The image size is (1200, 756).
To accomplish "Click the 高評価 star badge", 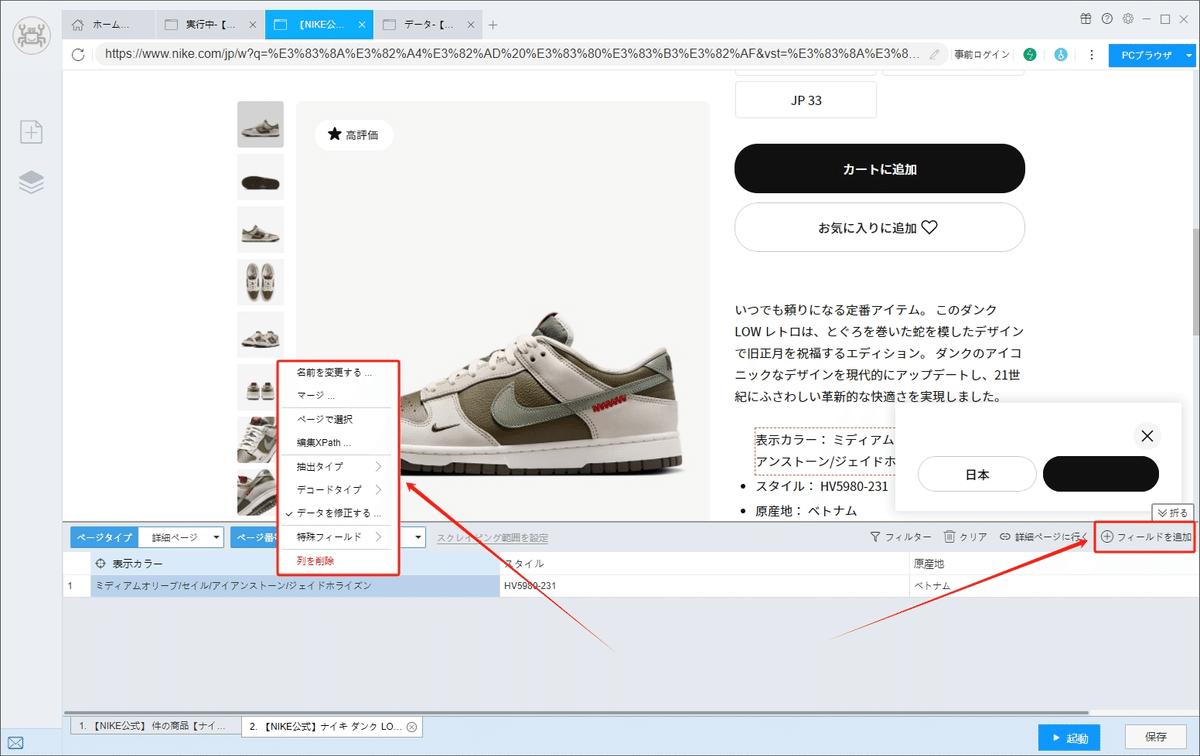I will coord(353,134).
